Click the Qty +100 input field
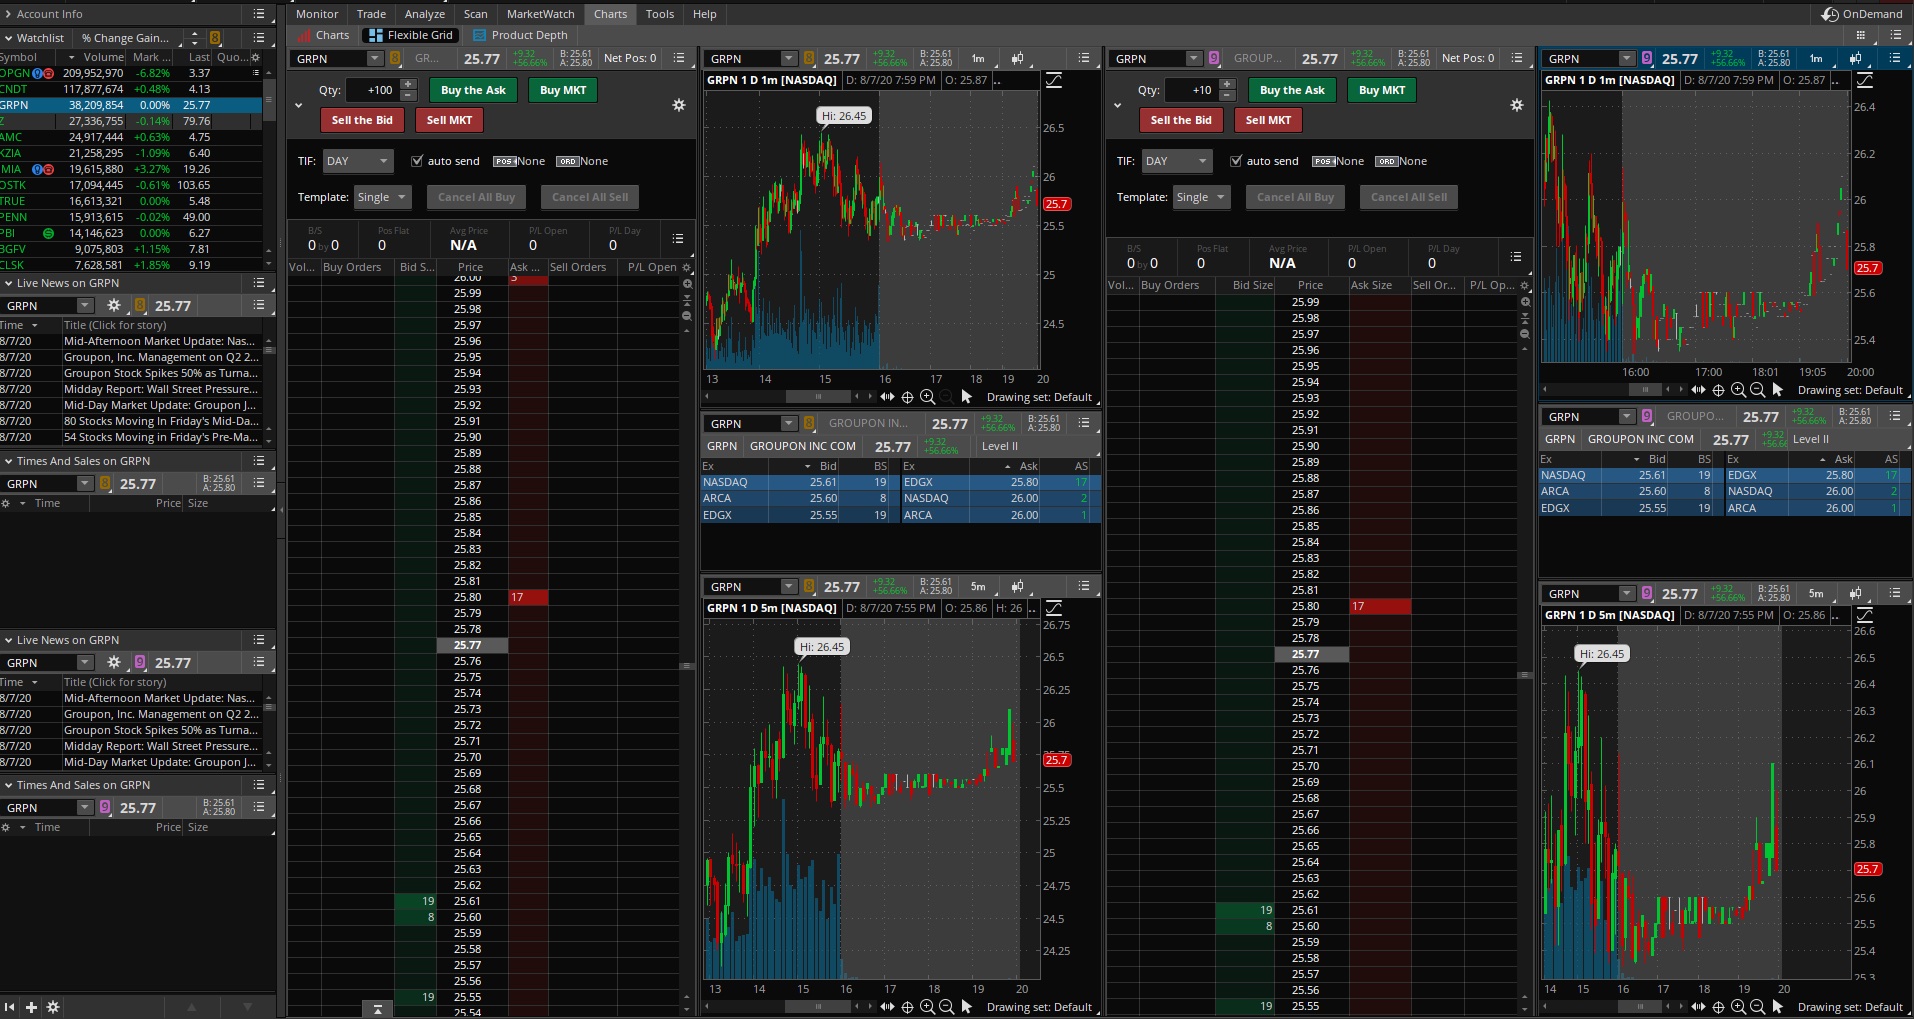The image size is (1914, 1019). pyautogui.click(x=372, y=90)
